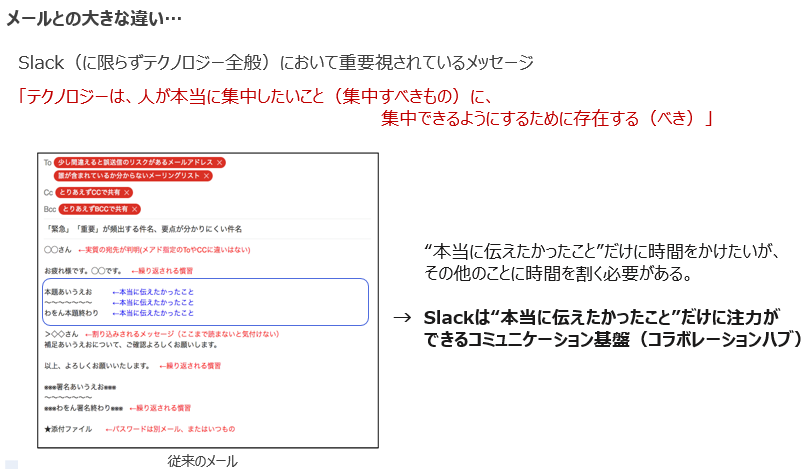The image size is (806, 469).
Task: Click the signature line 署名あいうえお
Action: coord(80,387)
